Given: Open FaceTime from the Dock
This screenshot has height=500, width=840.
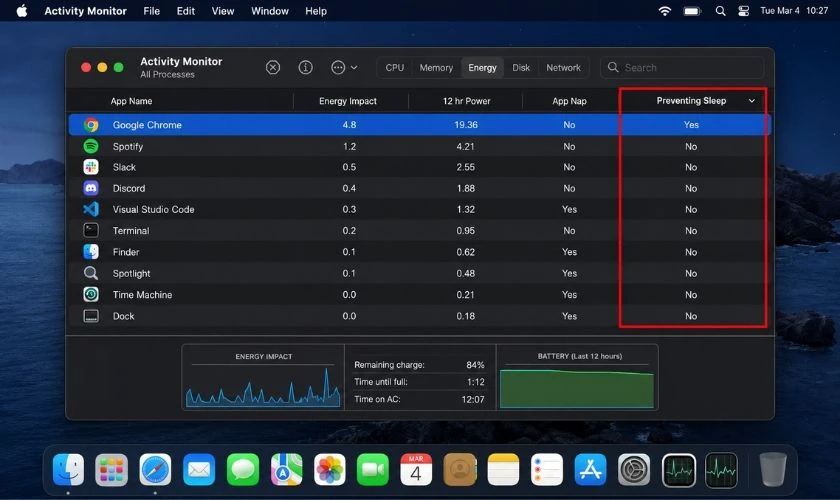Looking at the screenshot, I should coord(373,469).
